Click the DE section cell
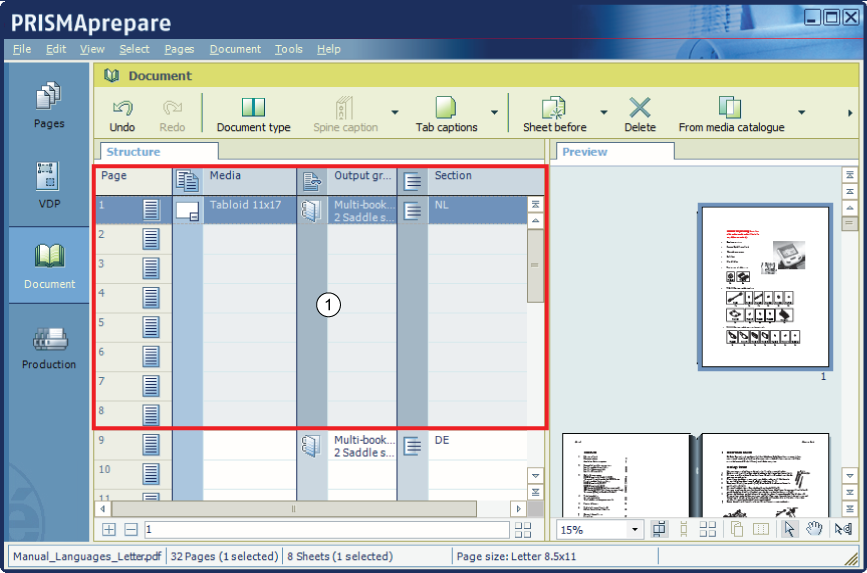 [478, 445]
